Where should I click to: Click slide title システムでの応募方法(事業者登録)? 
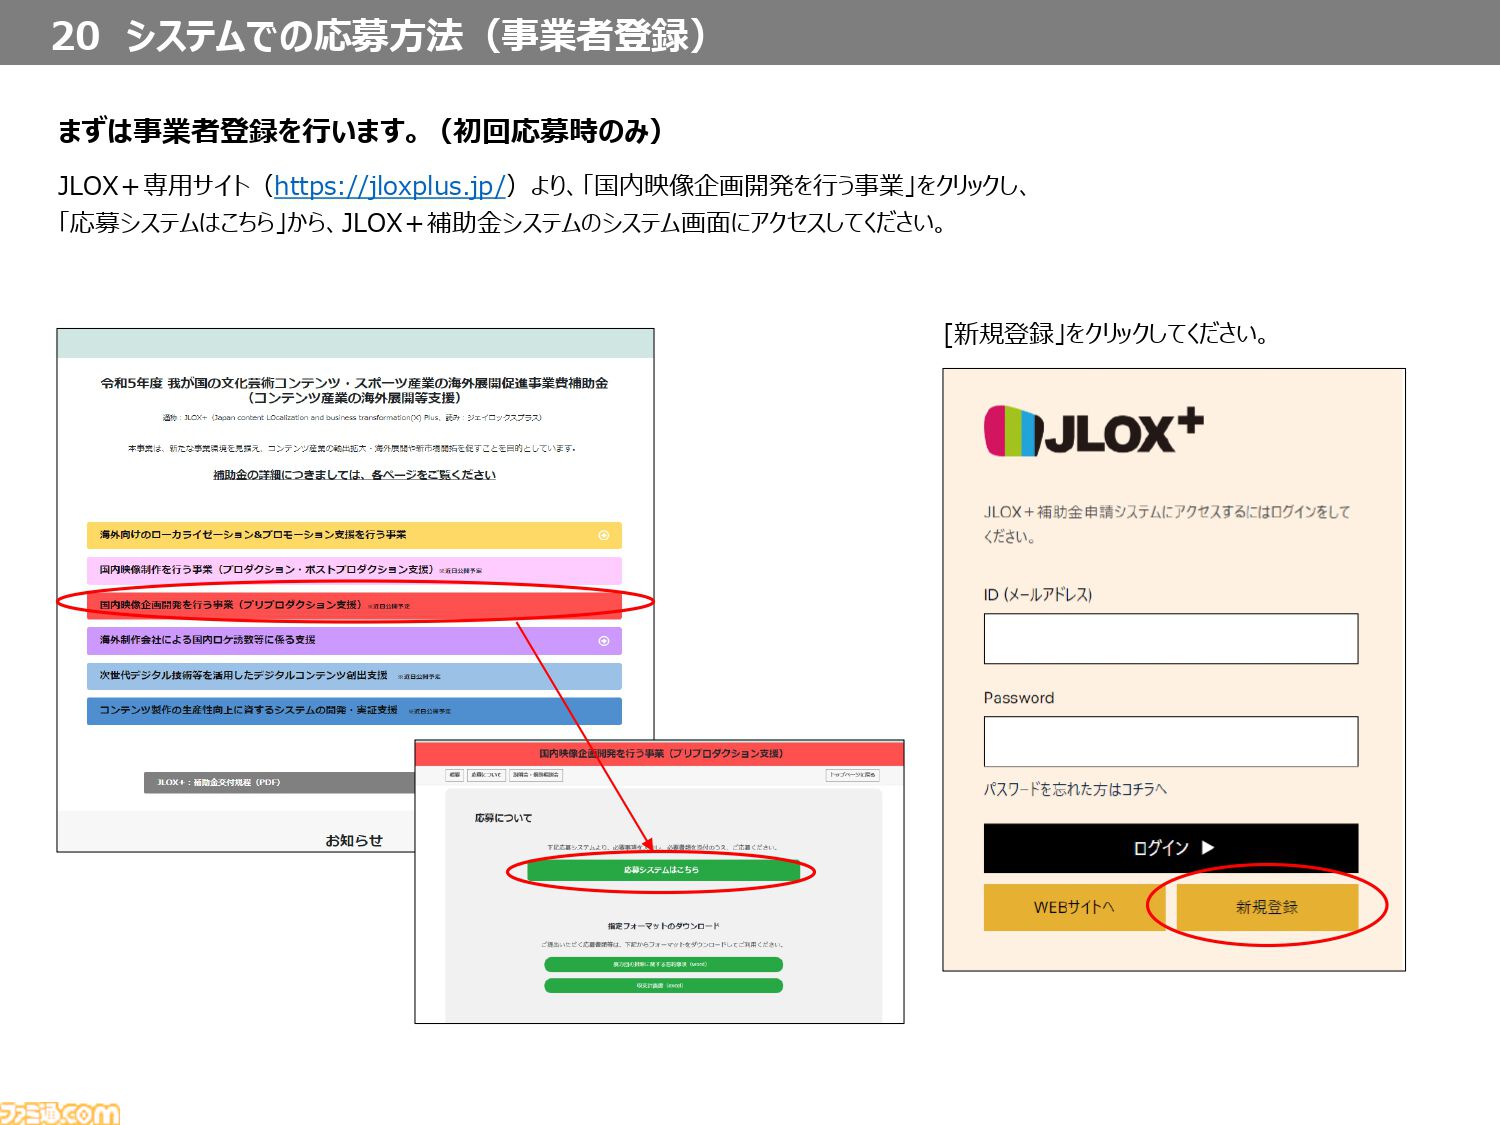pos(417,35)
